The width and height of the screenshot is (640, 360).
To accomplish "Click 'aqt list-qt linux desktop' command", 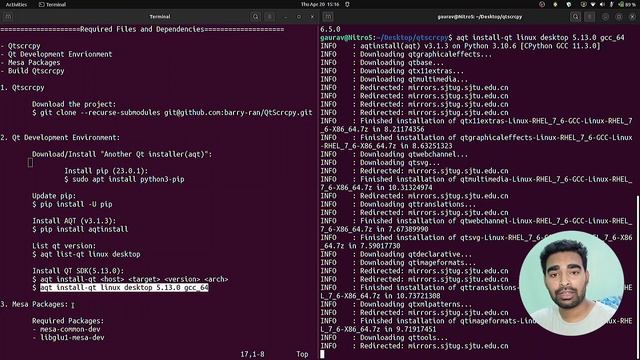I will click(x=86, y=254).
